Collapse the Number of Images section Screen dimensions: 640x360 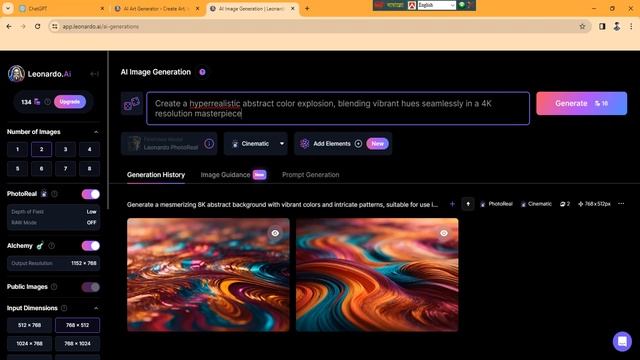96,132
